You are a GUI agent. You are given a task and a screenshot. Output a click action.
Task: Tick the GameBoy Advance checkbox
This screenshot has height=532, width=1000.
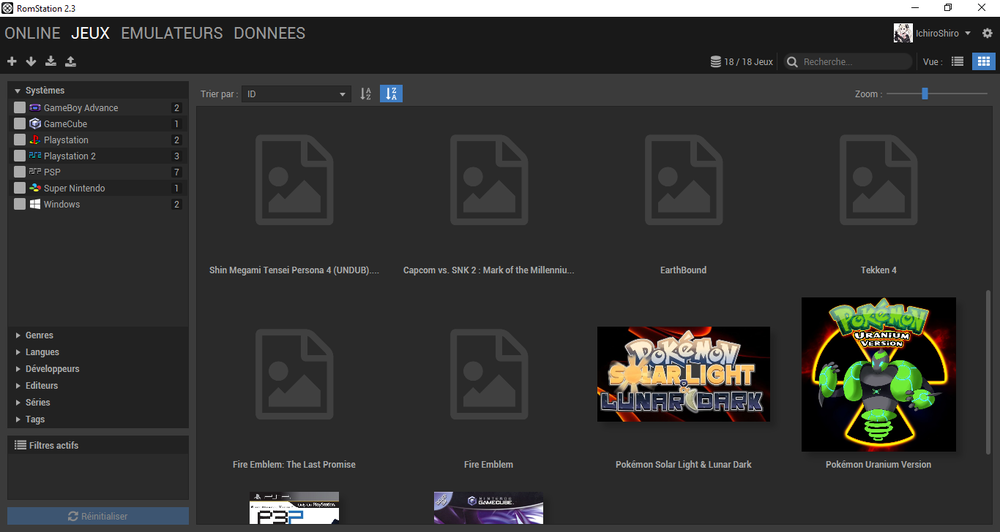pos(20,108)
